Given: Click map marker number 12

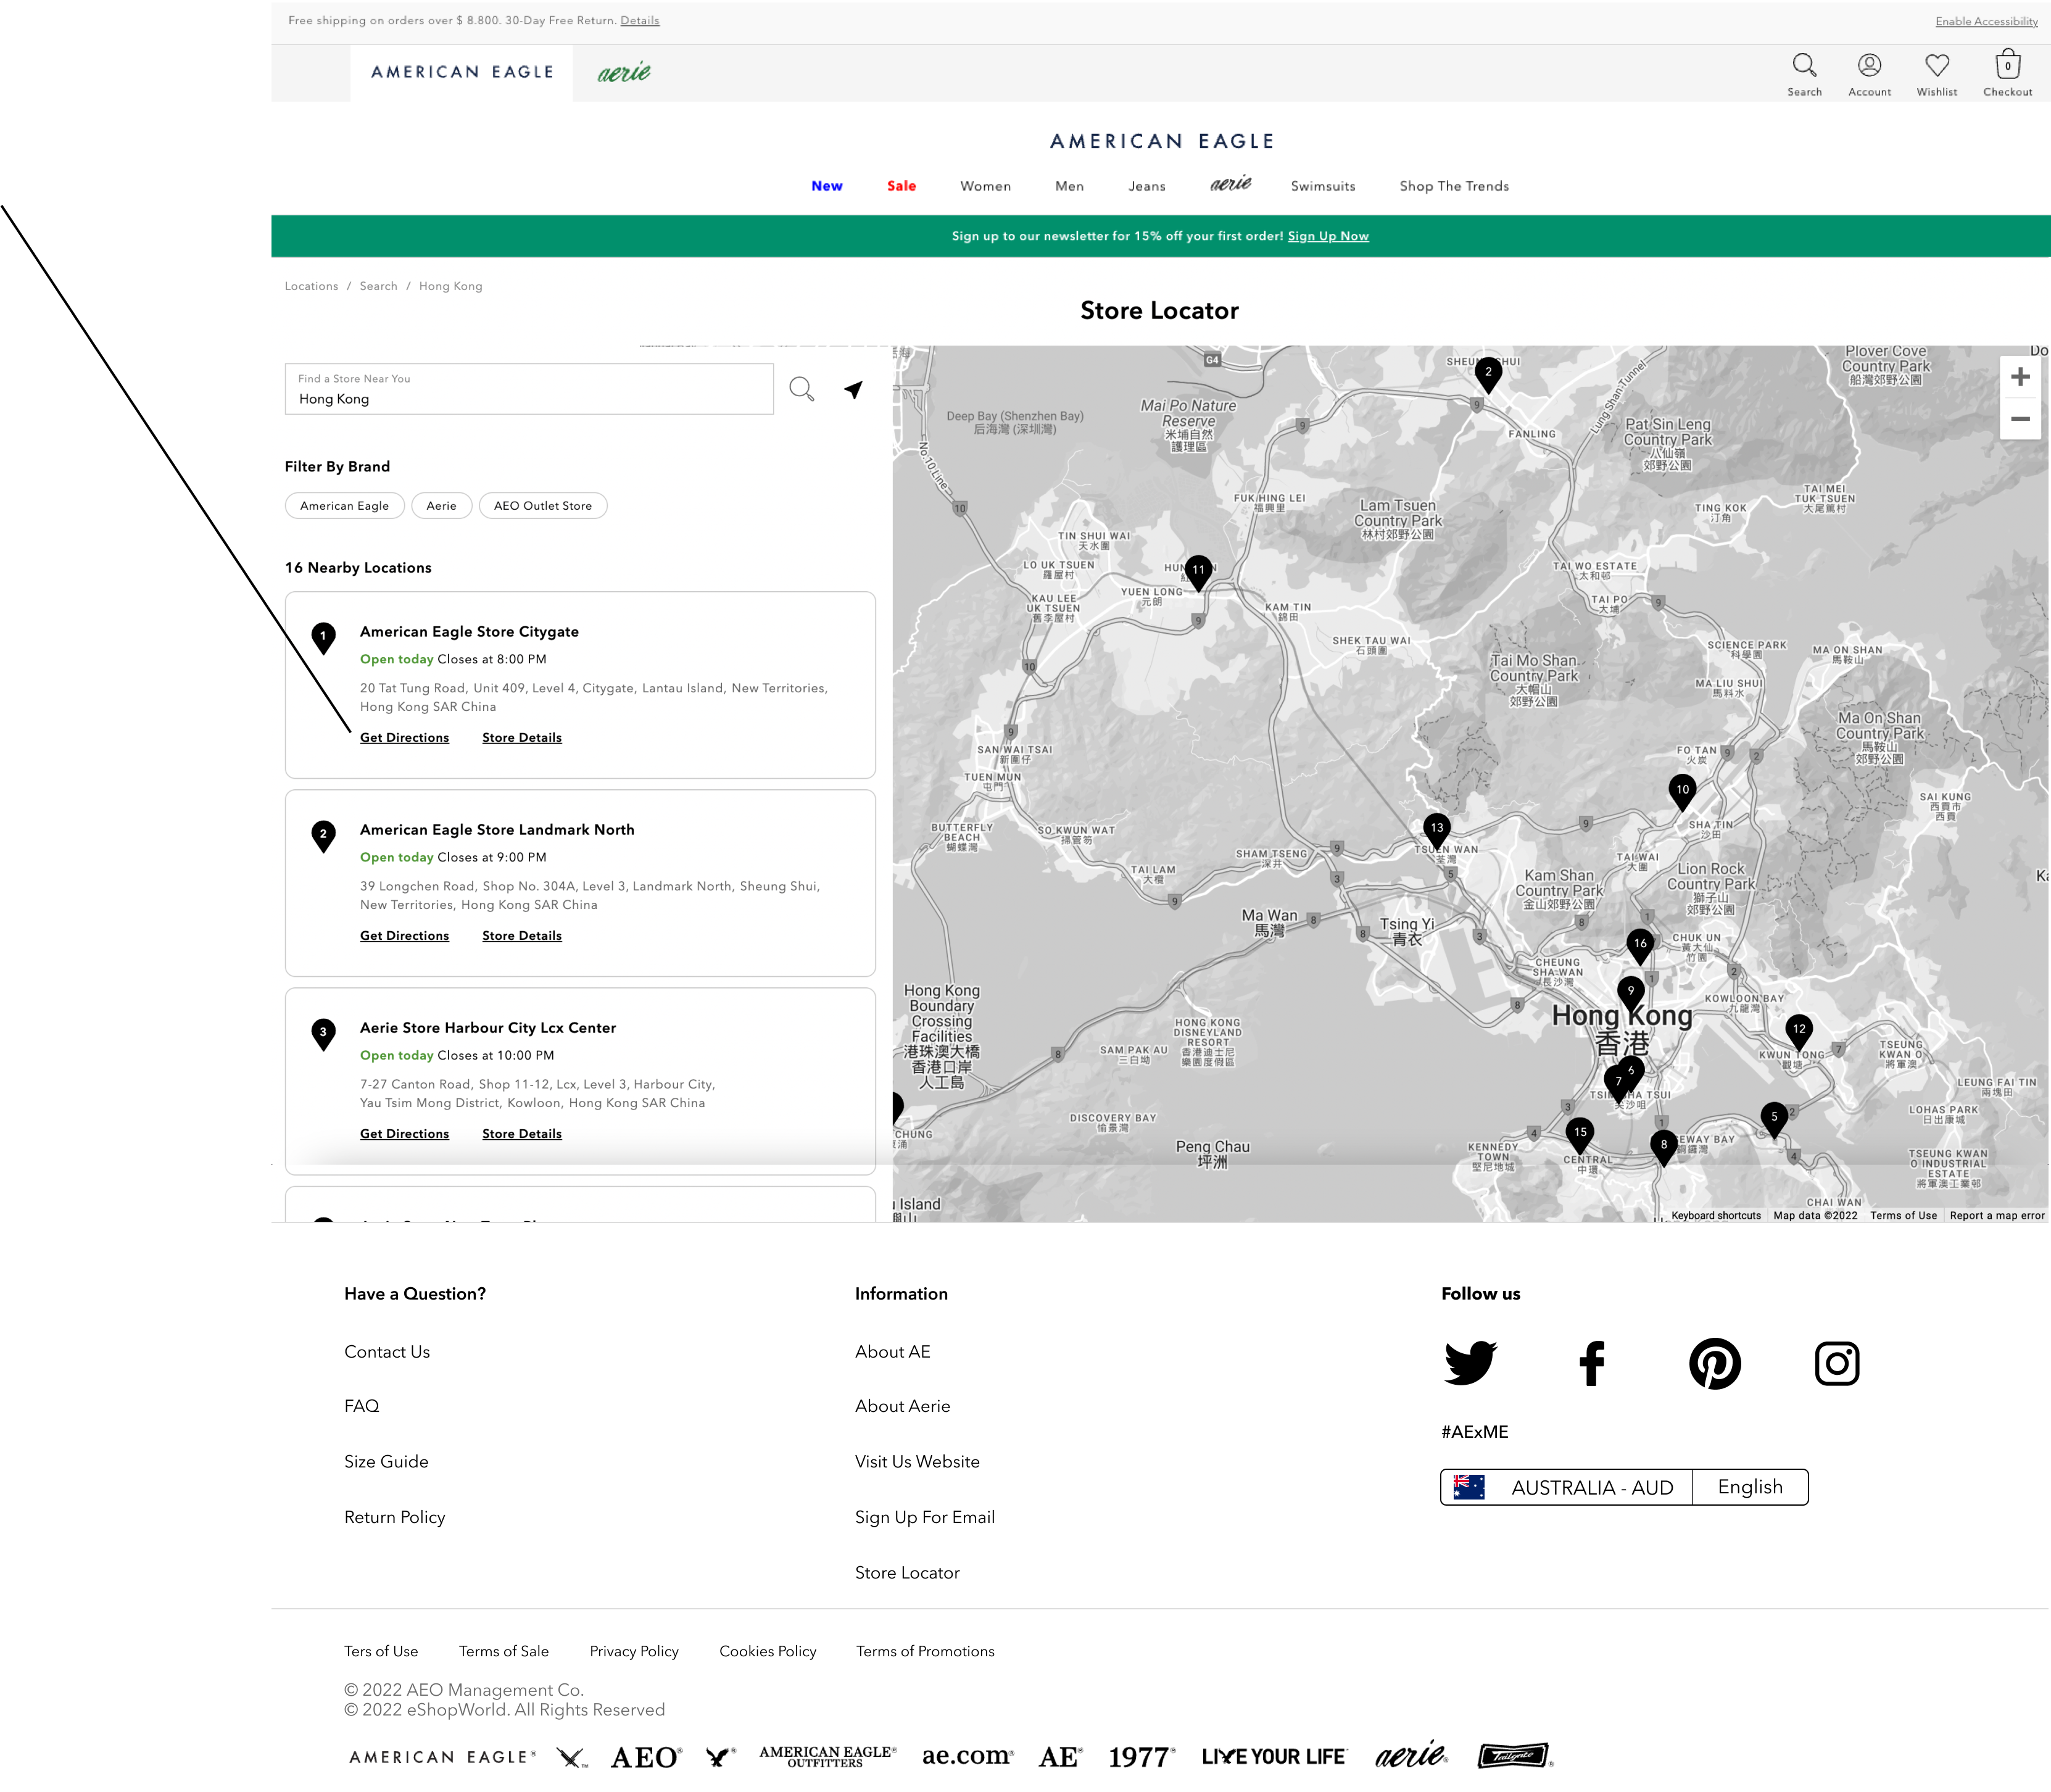Looking at the screenshot, I should pos(1798,1031).
